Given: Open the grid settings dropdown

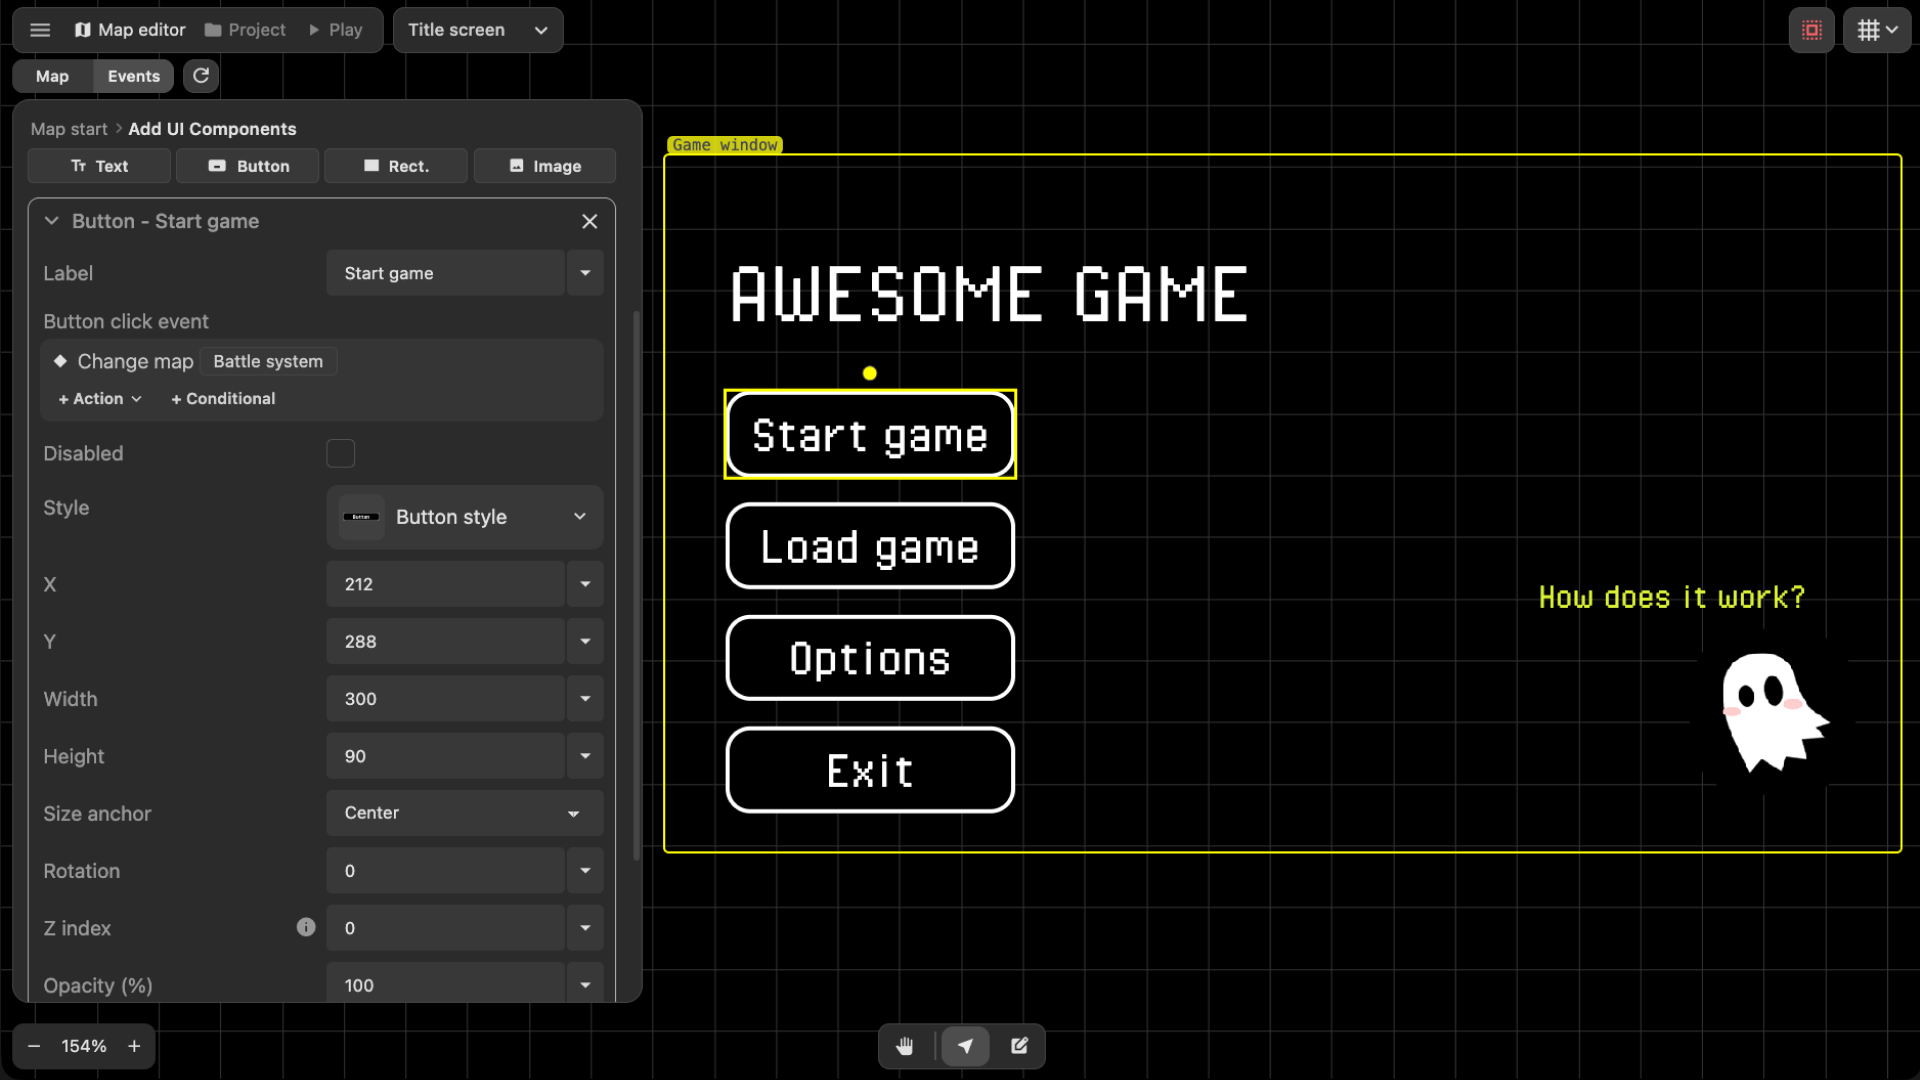Looking at the screenshot, I should (x=1877, y=30).
